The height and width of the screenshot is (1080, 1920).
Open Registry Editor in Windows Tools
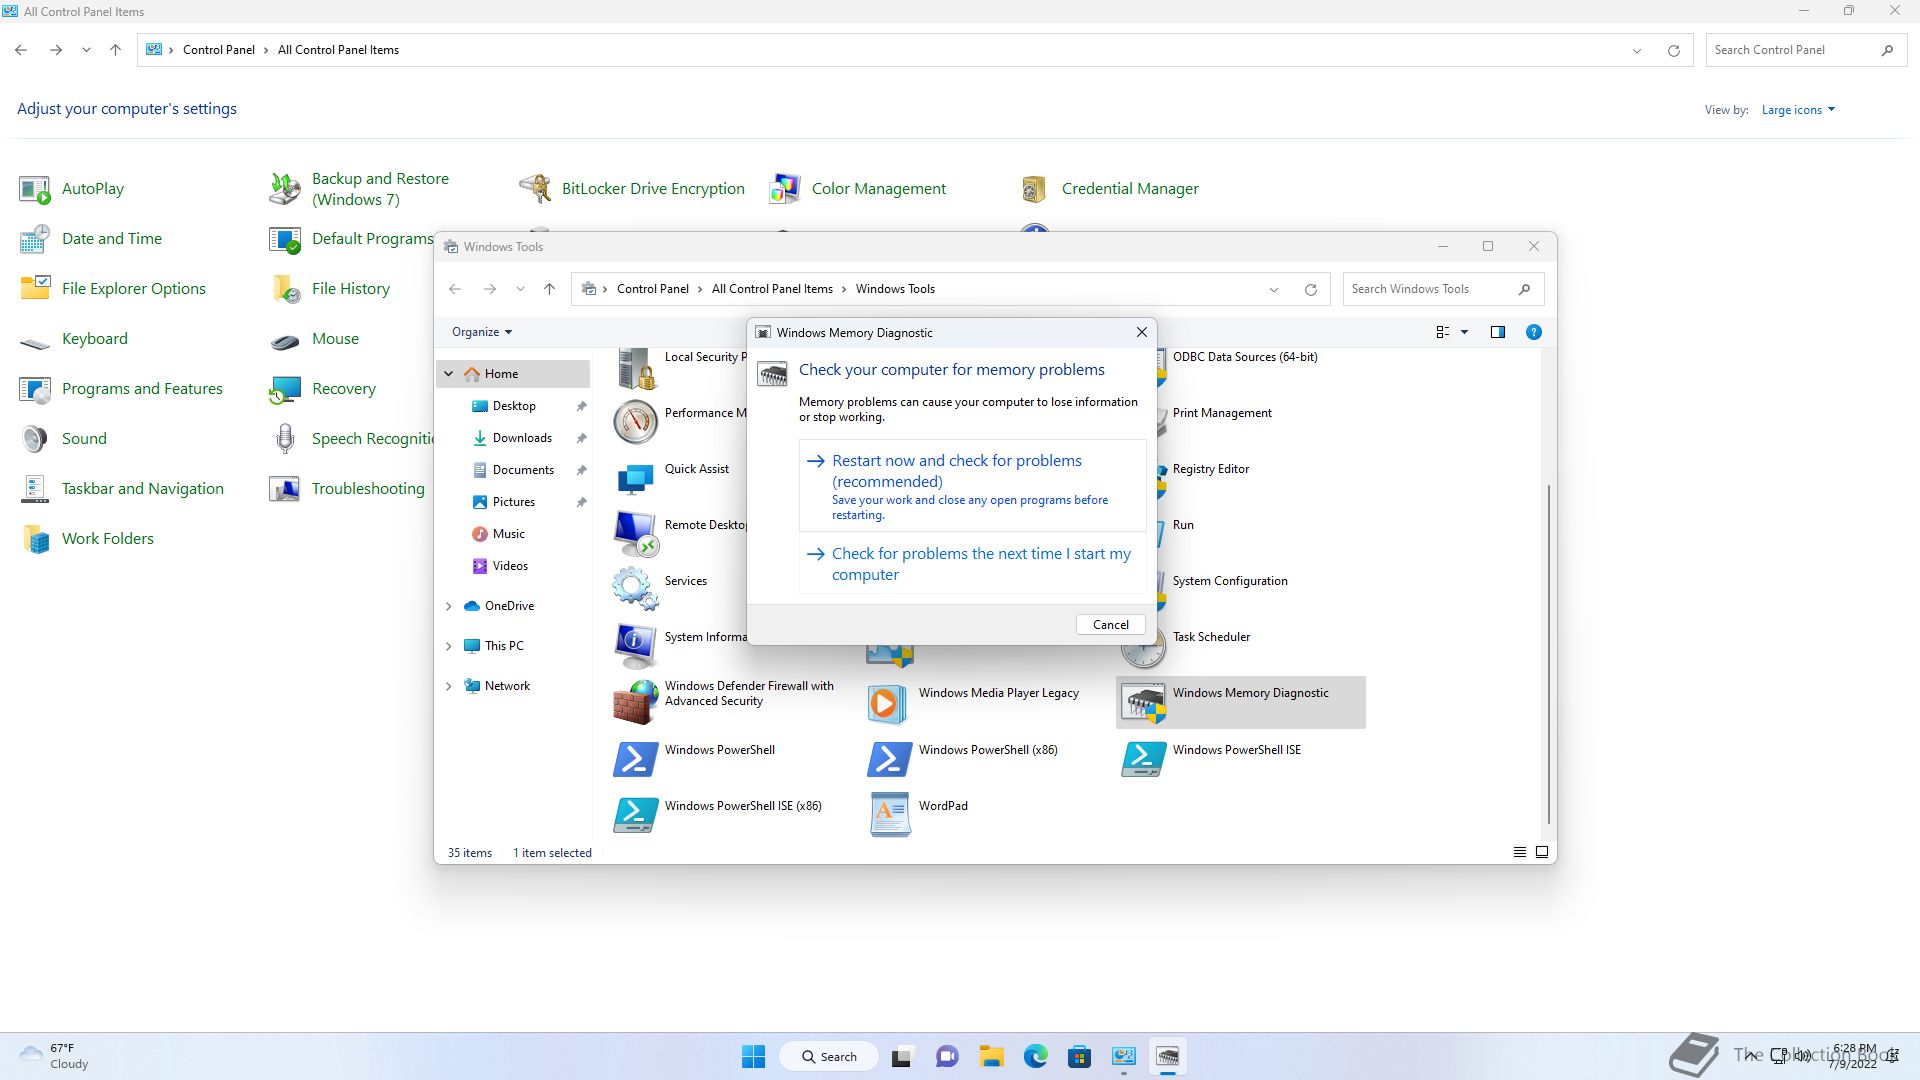tap(1210, 469)
